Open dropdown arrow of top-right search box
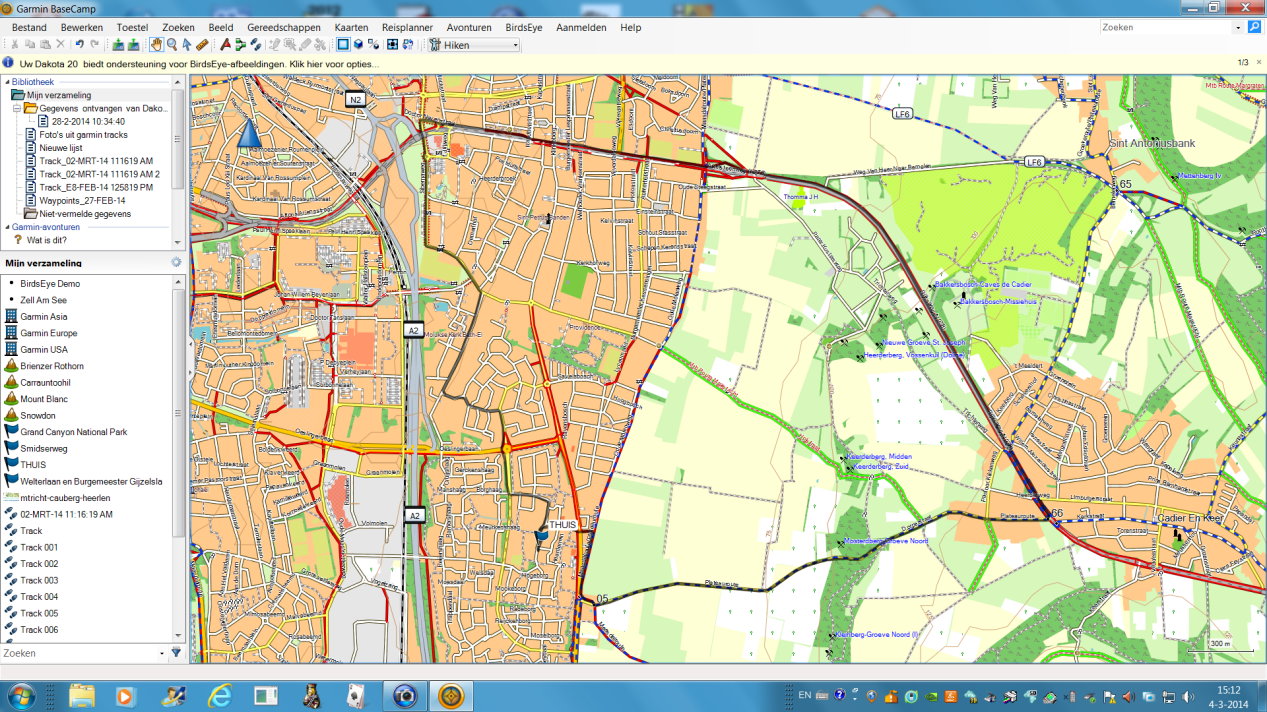1267x712 pixels. (x=1238, y=28)
